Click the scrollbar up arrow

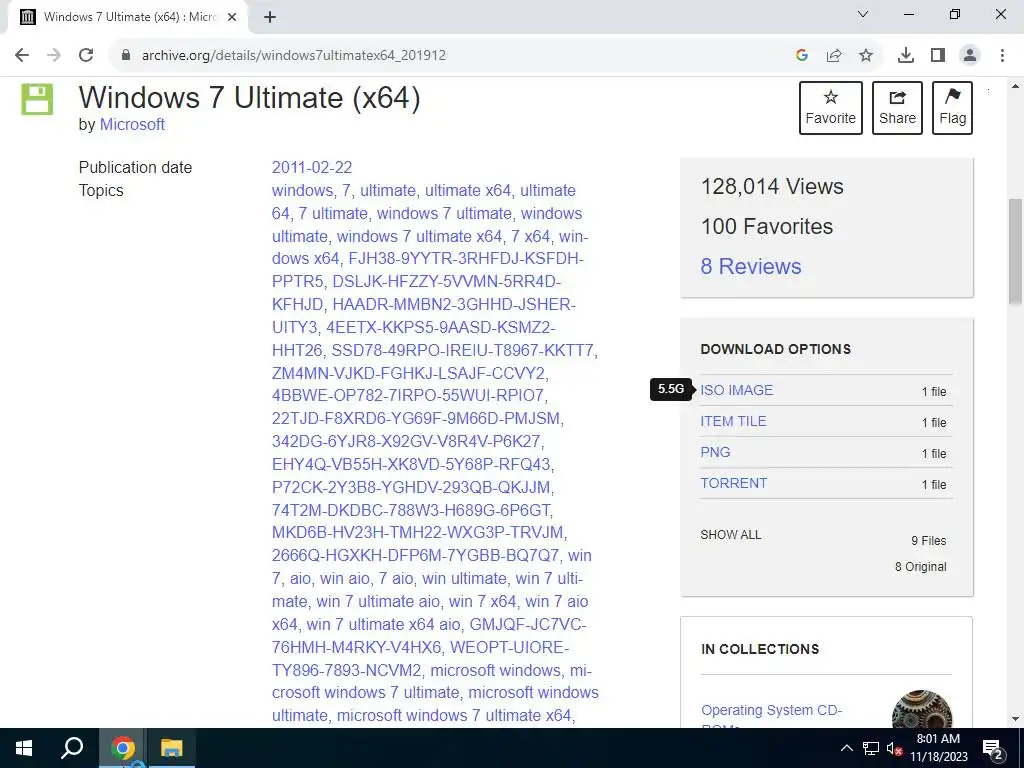coord(1015,86)
